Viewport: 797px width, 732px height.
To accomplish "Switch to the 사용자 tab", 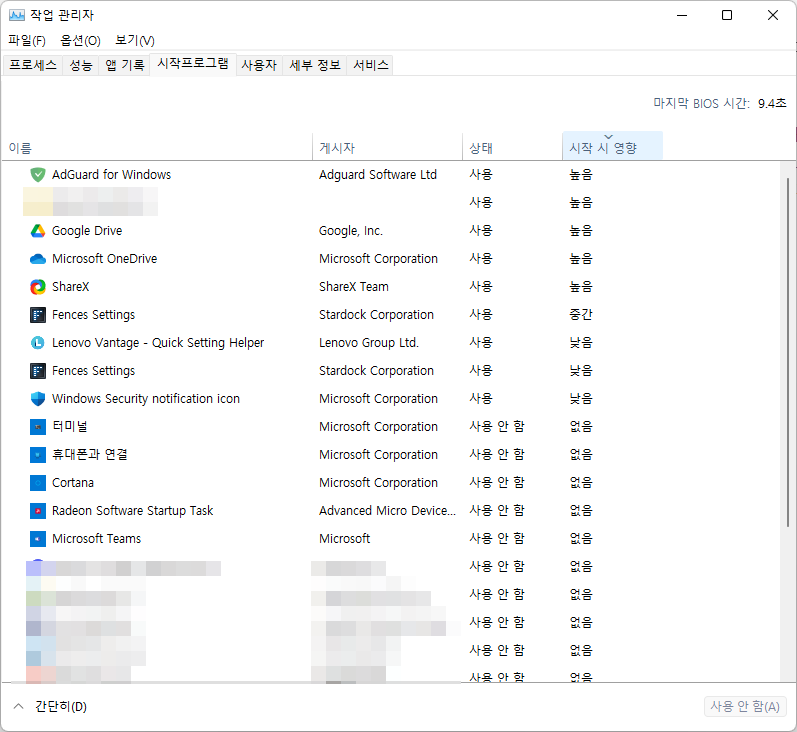I will pyautogui.click(x=259, y=65).
